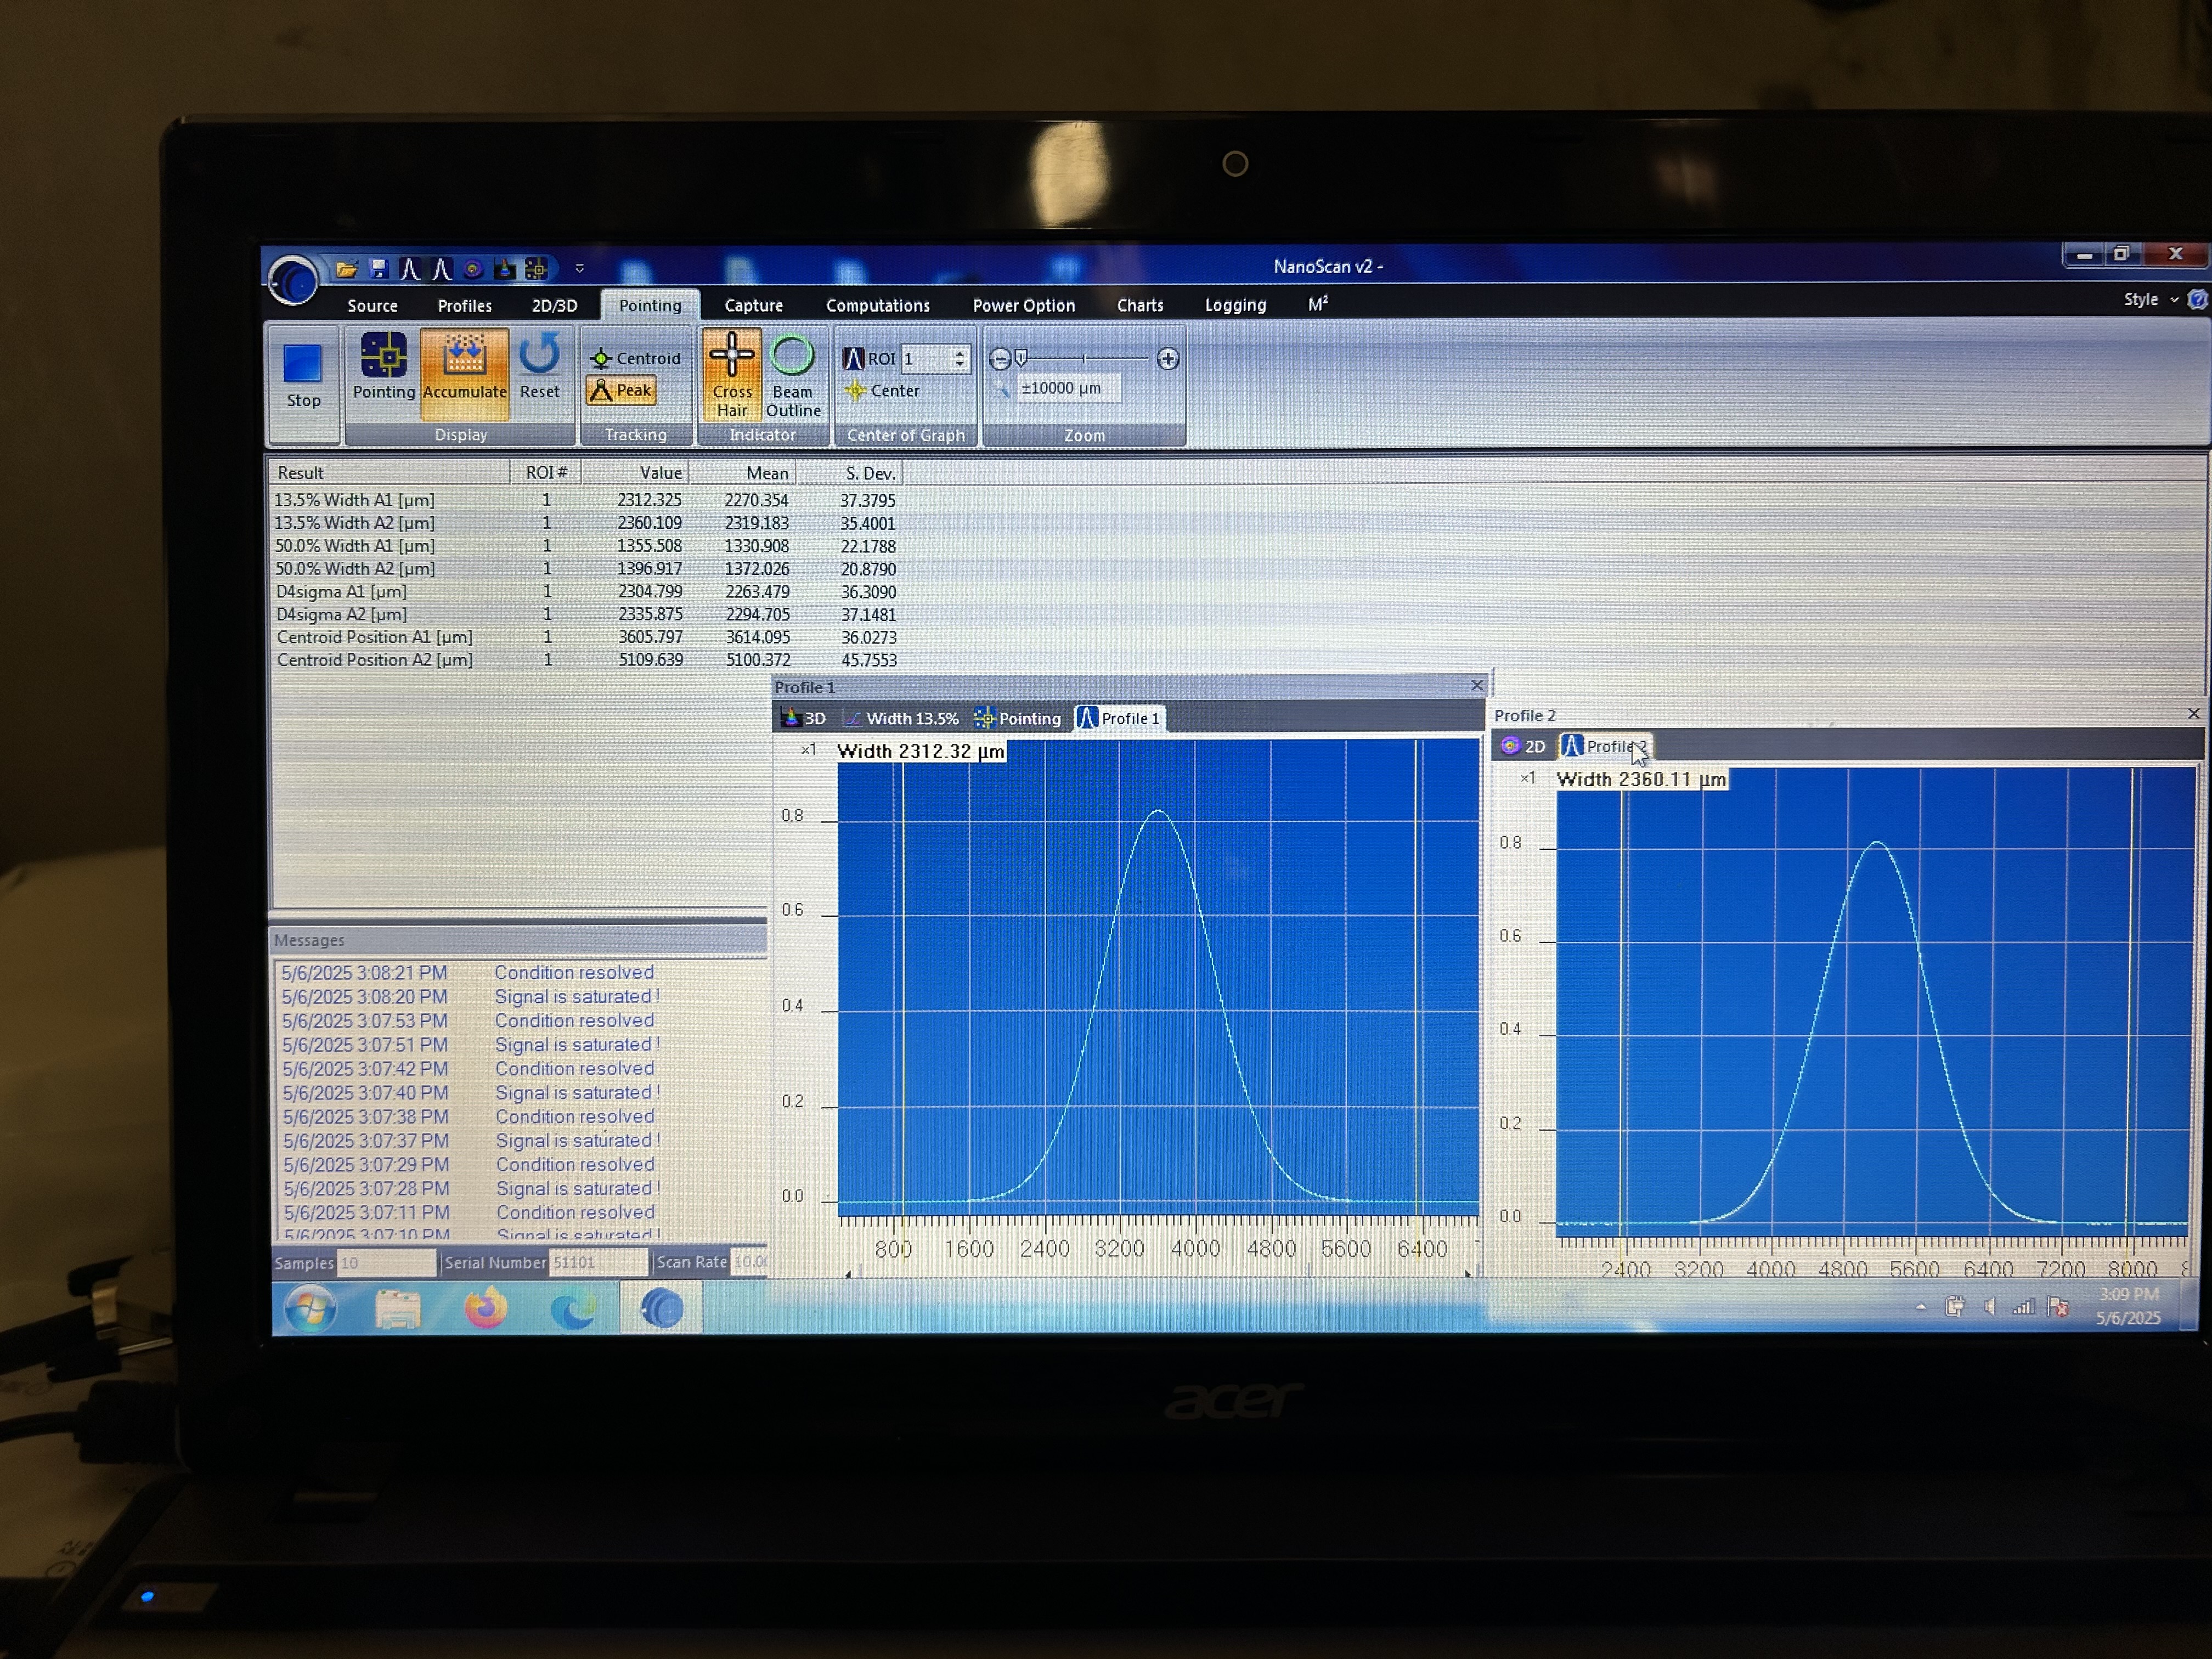The height and width of the screenshot is (1659, 2212).
Task: Click the ±10000 µm zoom range field
Action: click(x=1068, y=388)
